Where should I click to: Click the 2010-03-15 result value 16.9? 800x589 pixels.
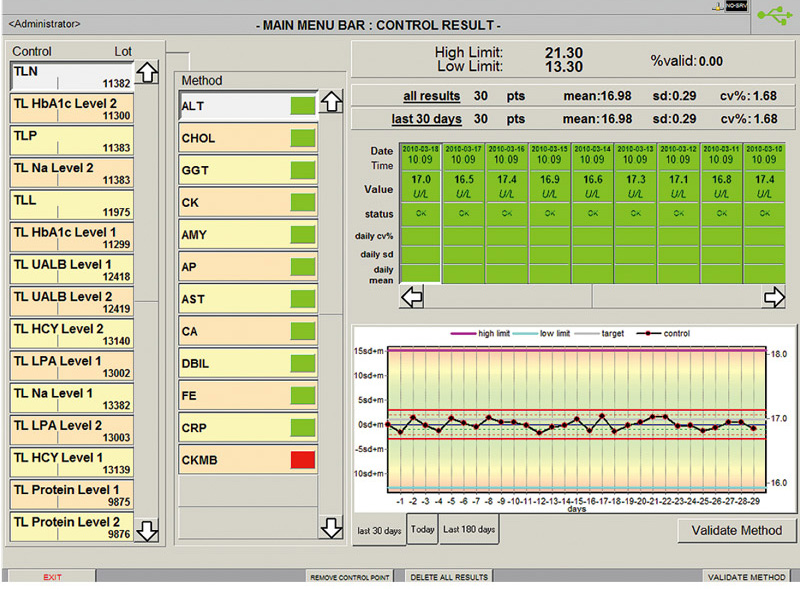pyautogui.click(x=549, y=180)
